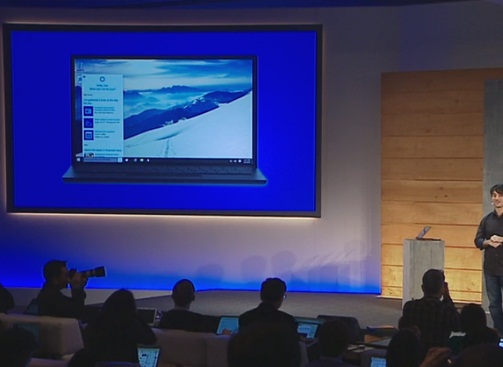The height and width of the screenshot is (367, 503).
Task: Click the Cortana circle logo
Action: click(x=102, y=79)
